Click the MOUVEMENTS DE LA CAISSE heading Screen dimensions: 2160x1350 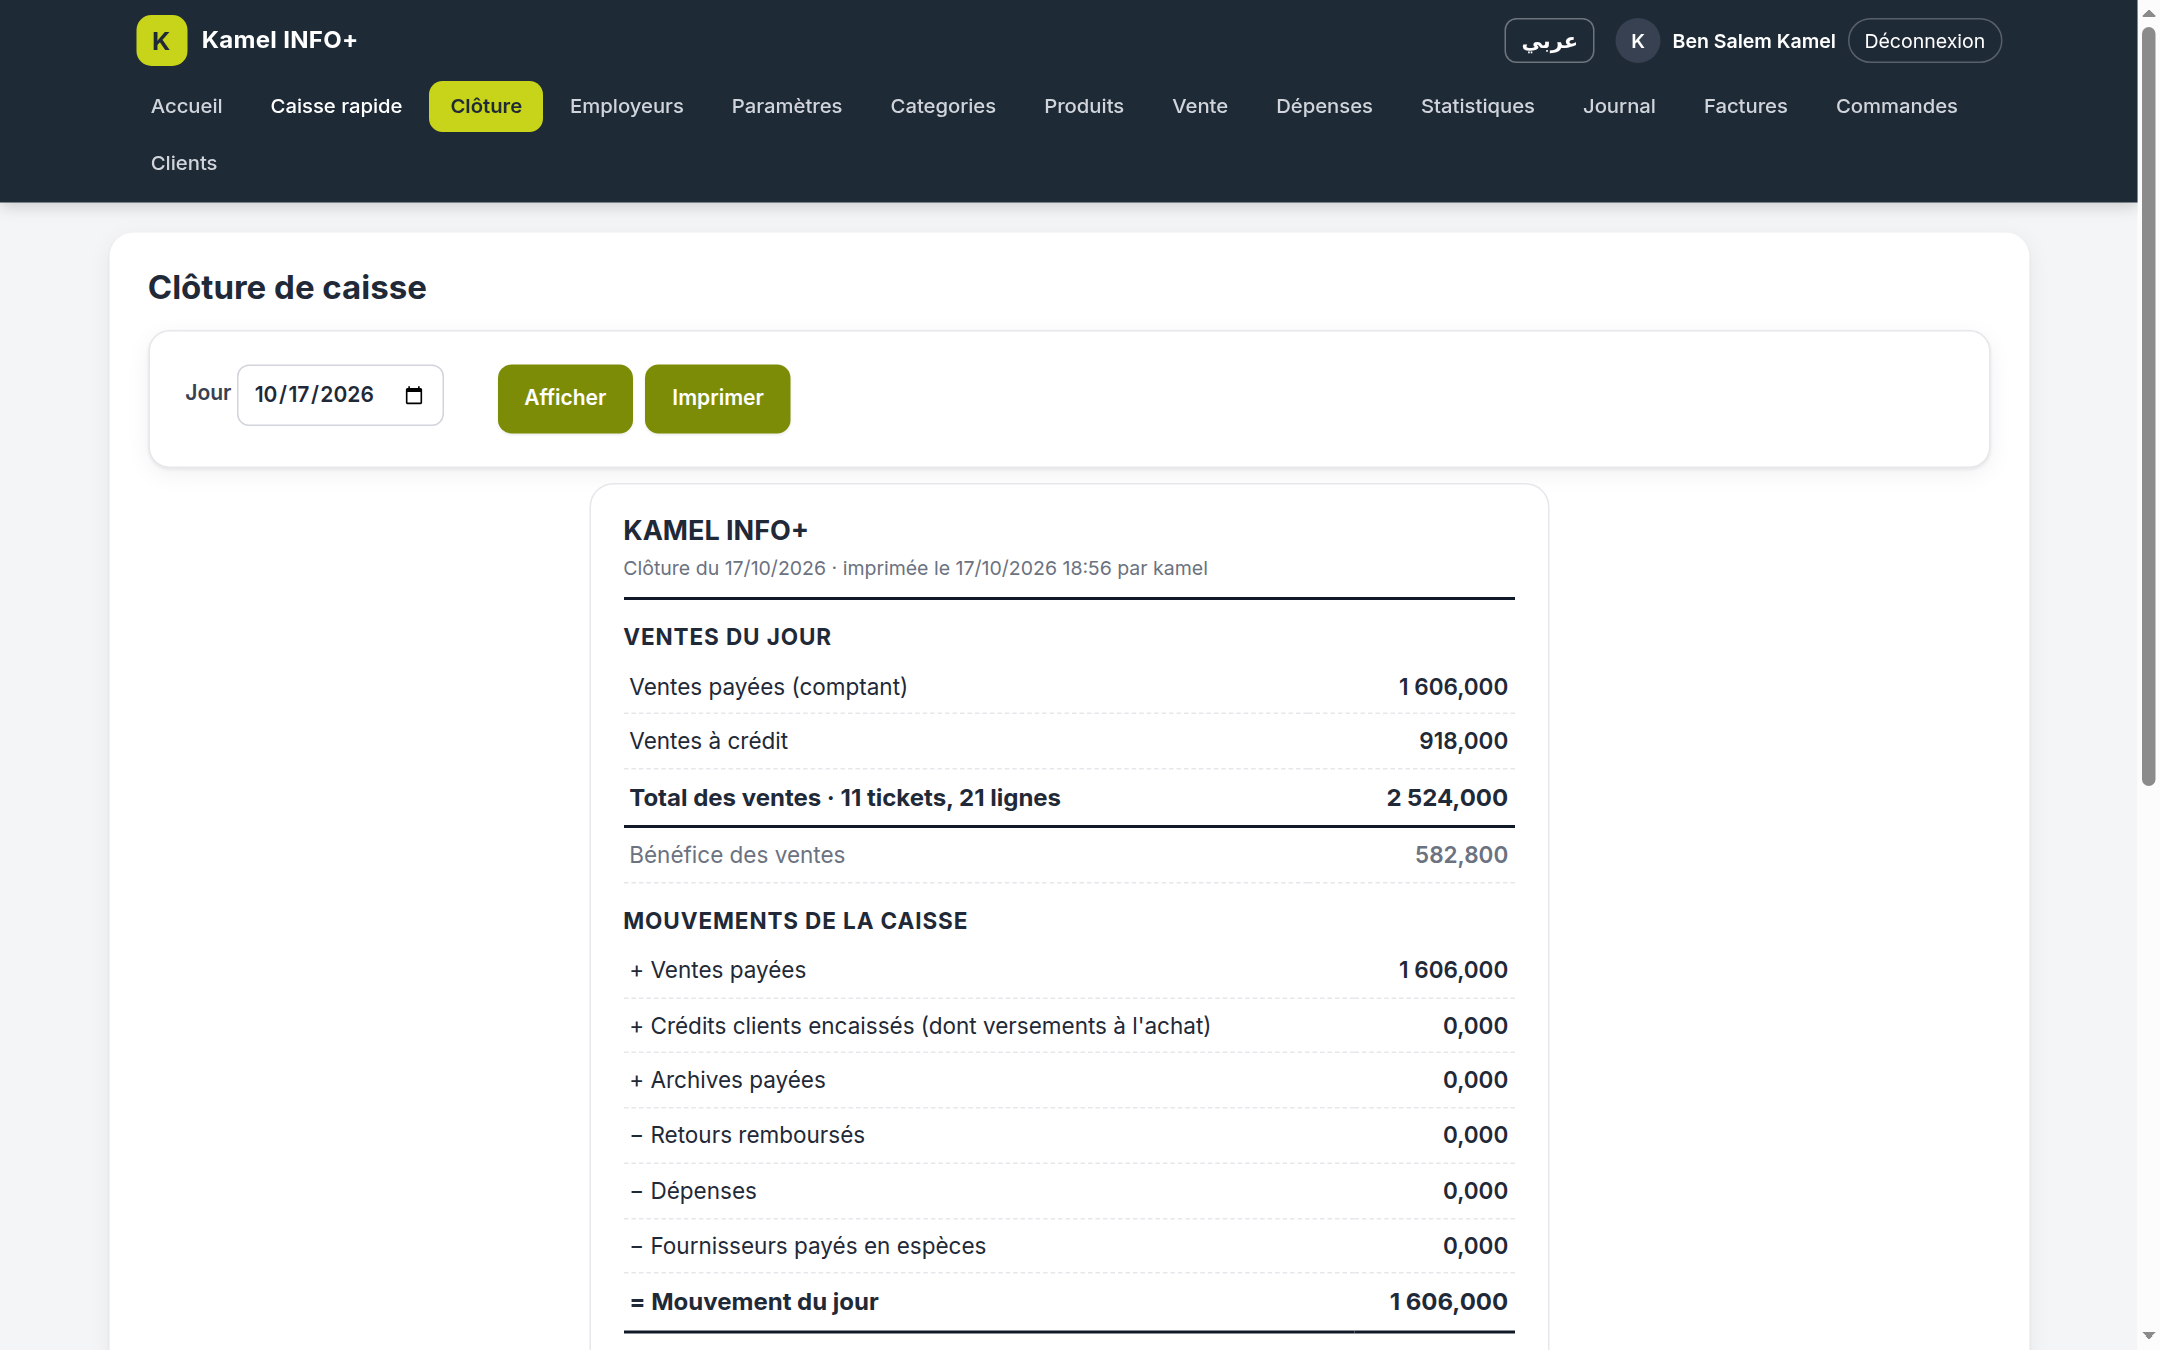click(795, 921)
